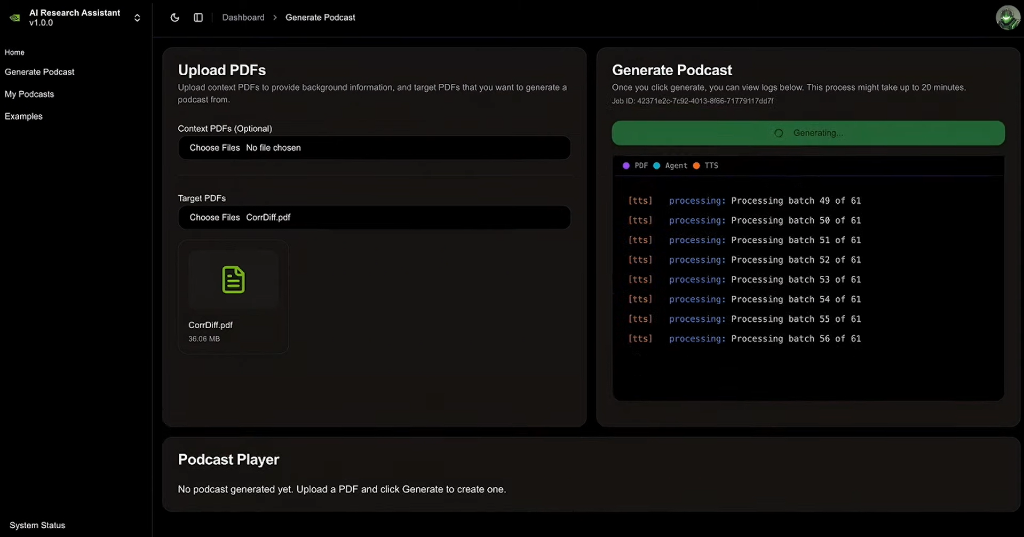Choose files for Context PDFs
Viewport: 1024px width, 537px height.
click(x=215, y=148)
